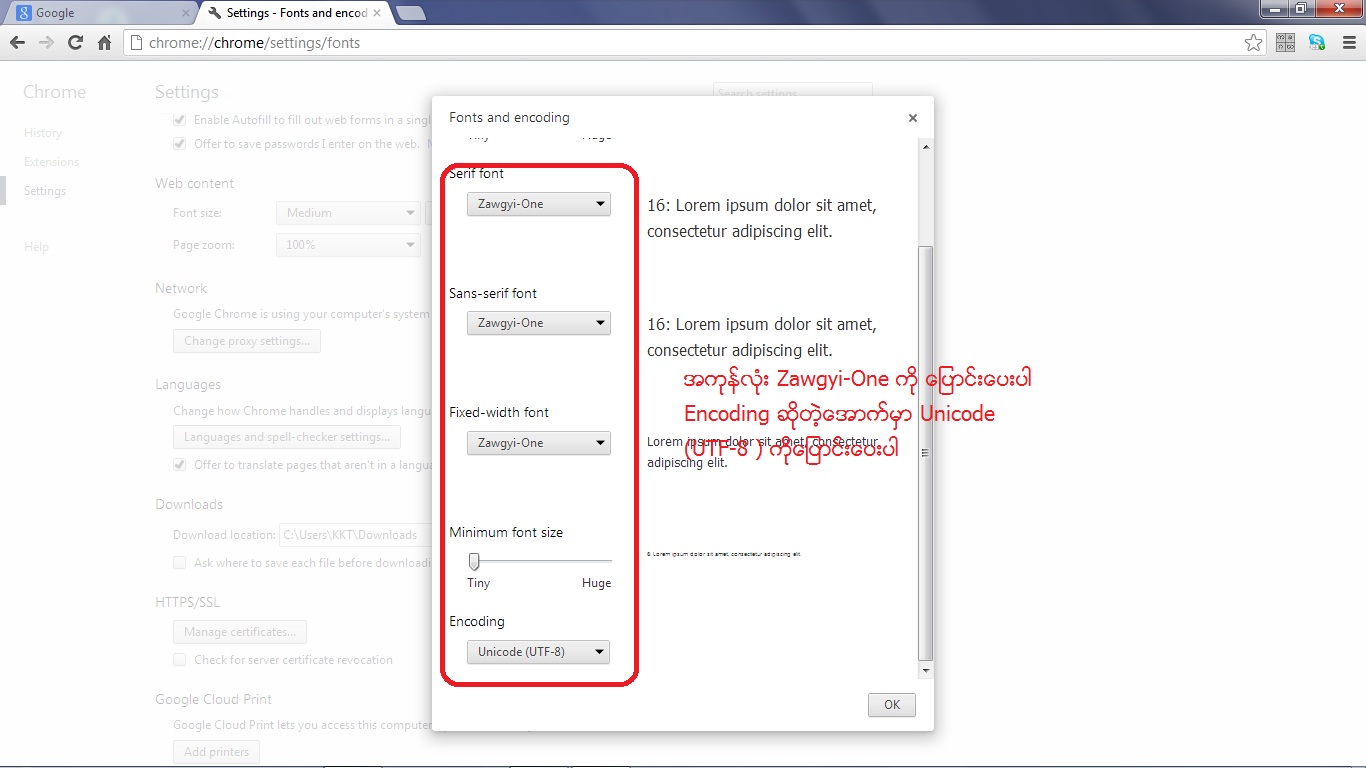Click the Serif font label
Viewport: 1366px width, 768px height.
point(477,174)
